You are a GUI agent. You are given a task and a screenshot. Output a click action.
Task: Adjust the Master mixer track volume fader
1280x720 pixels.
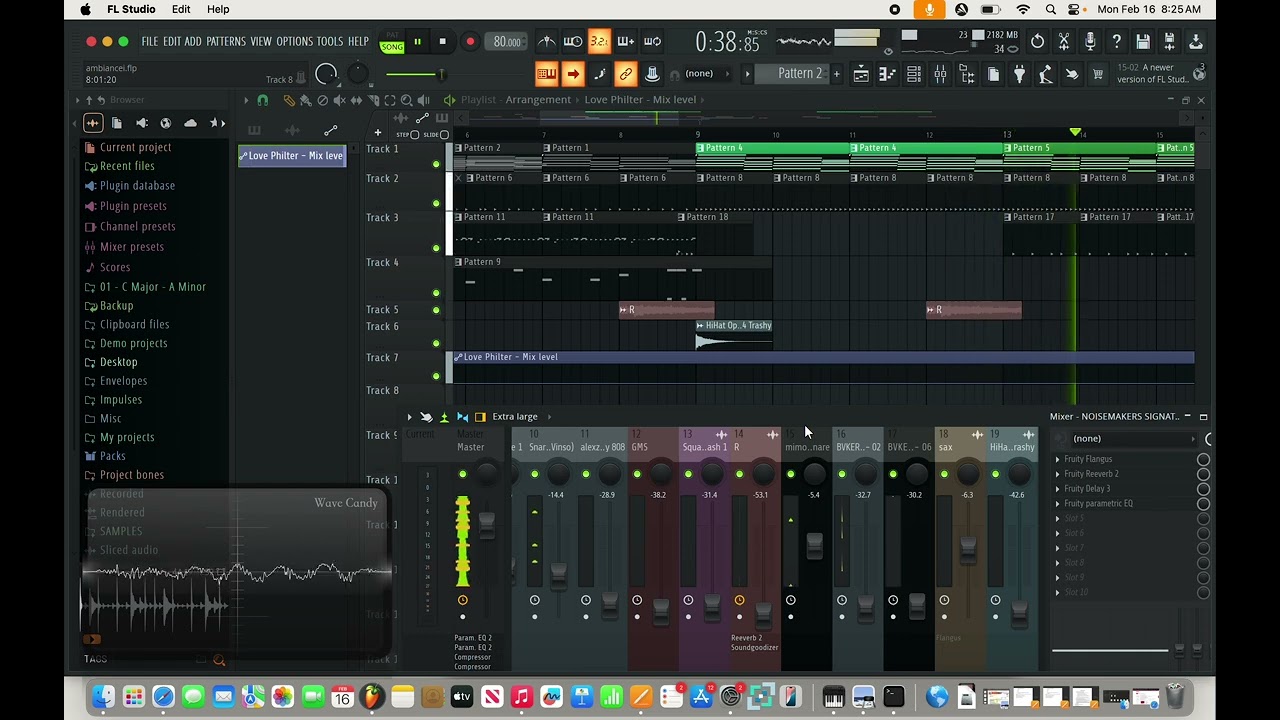(487, 525)
